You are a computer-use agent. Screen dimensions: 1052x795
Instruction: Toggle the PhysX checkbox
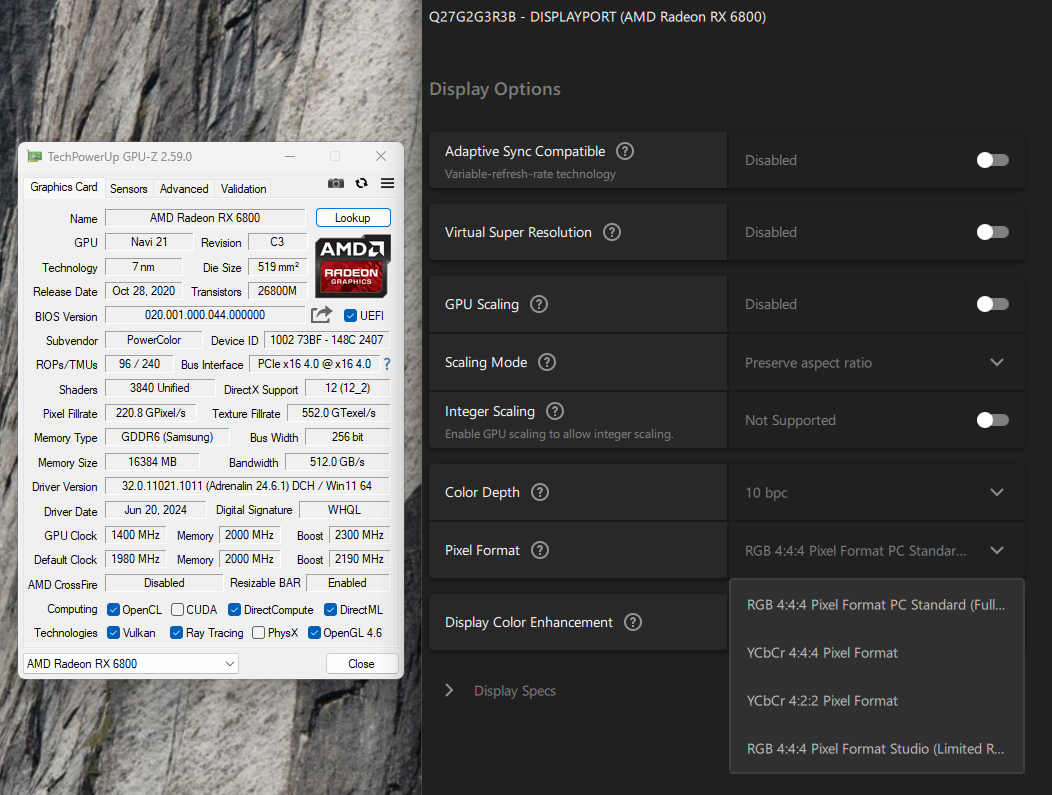(258, 633)
